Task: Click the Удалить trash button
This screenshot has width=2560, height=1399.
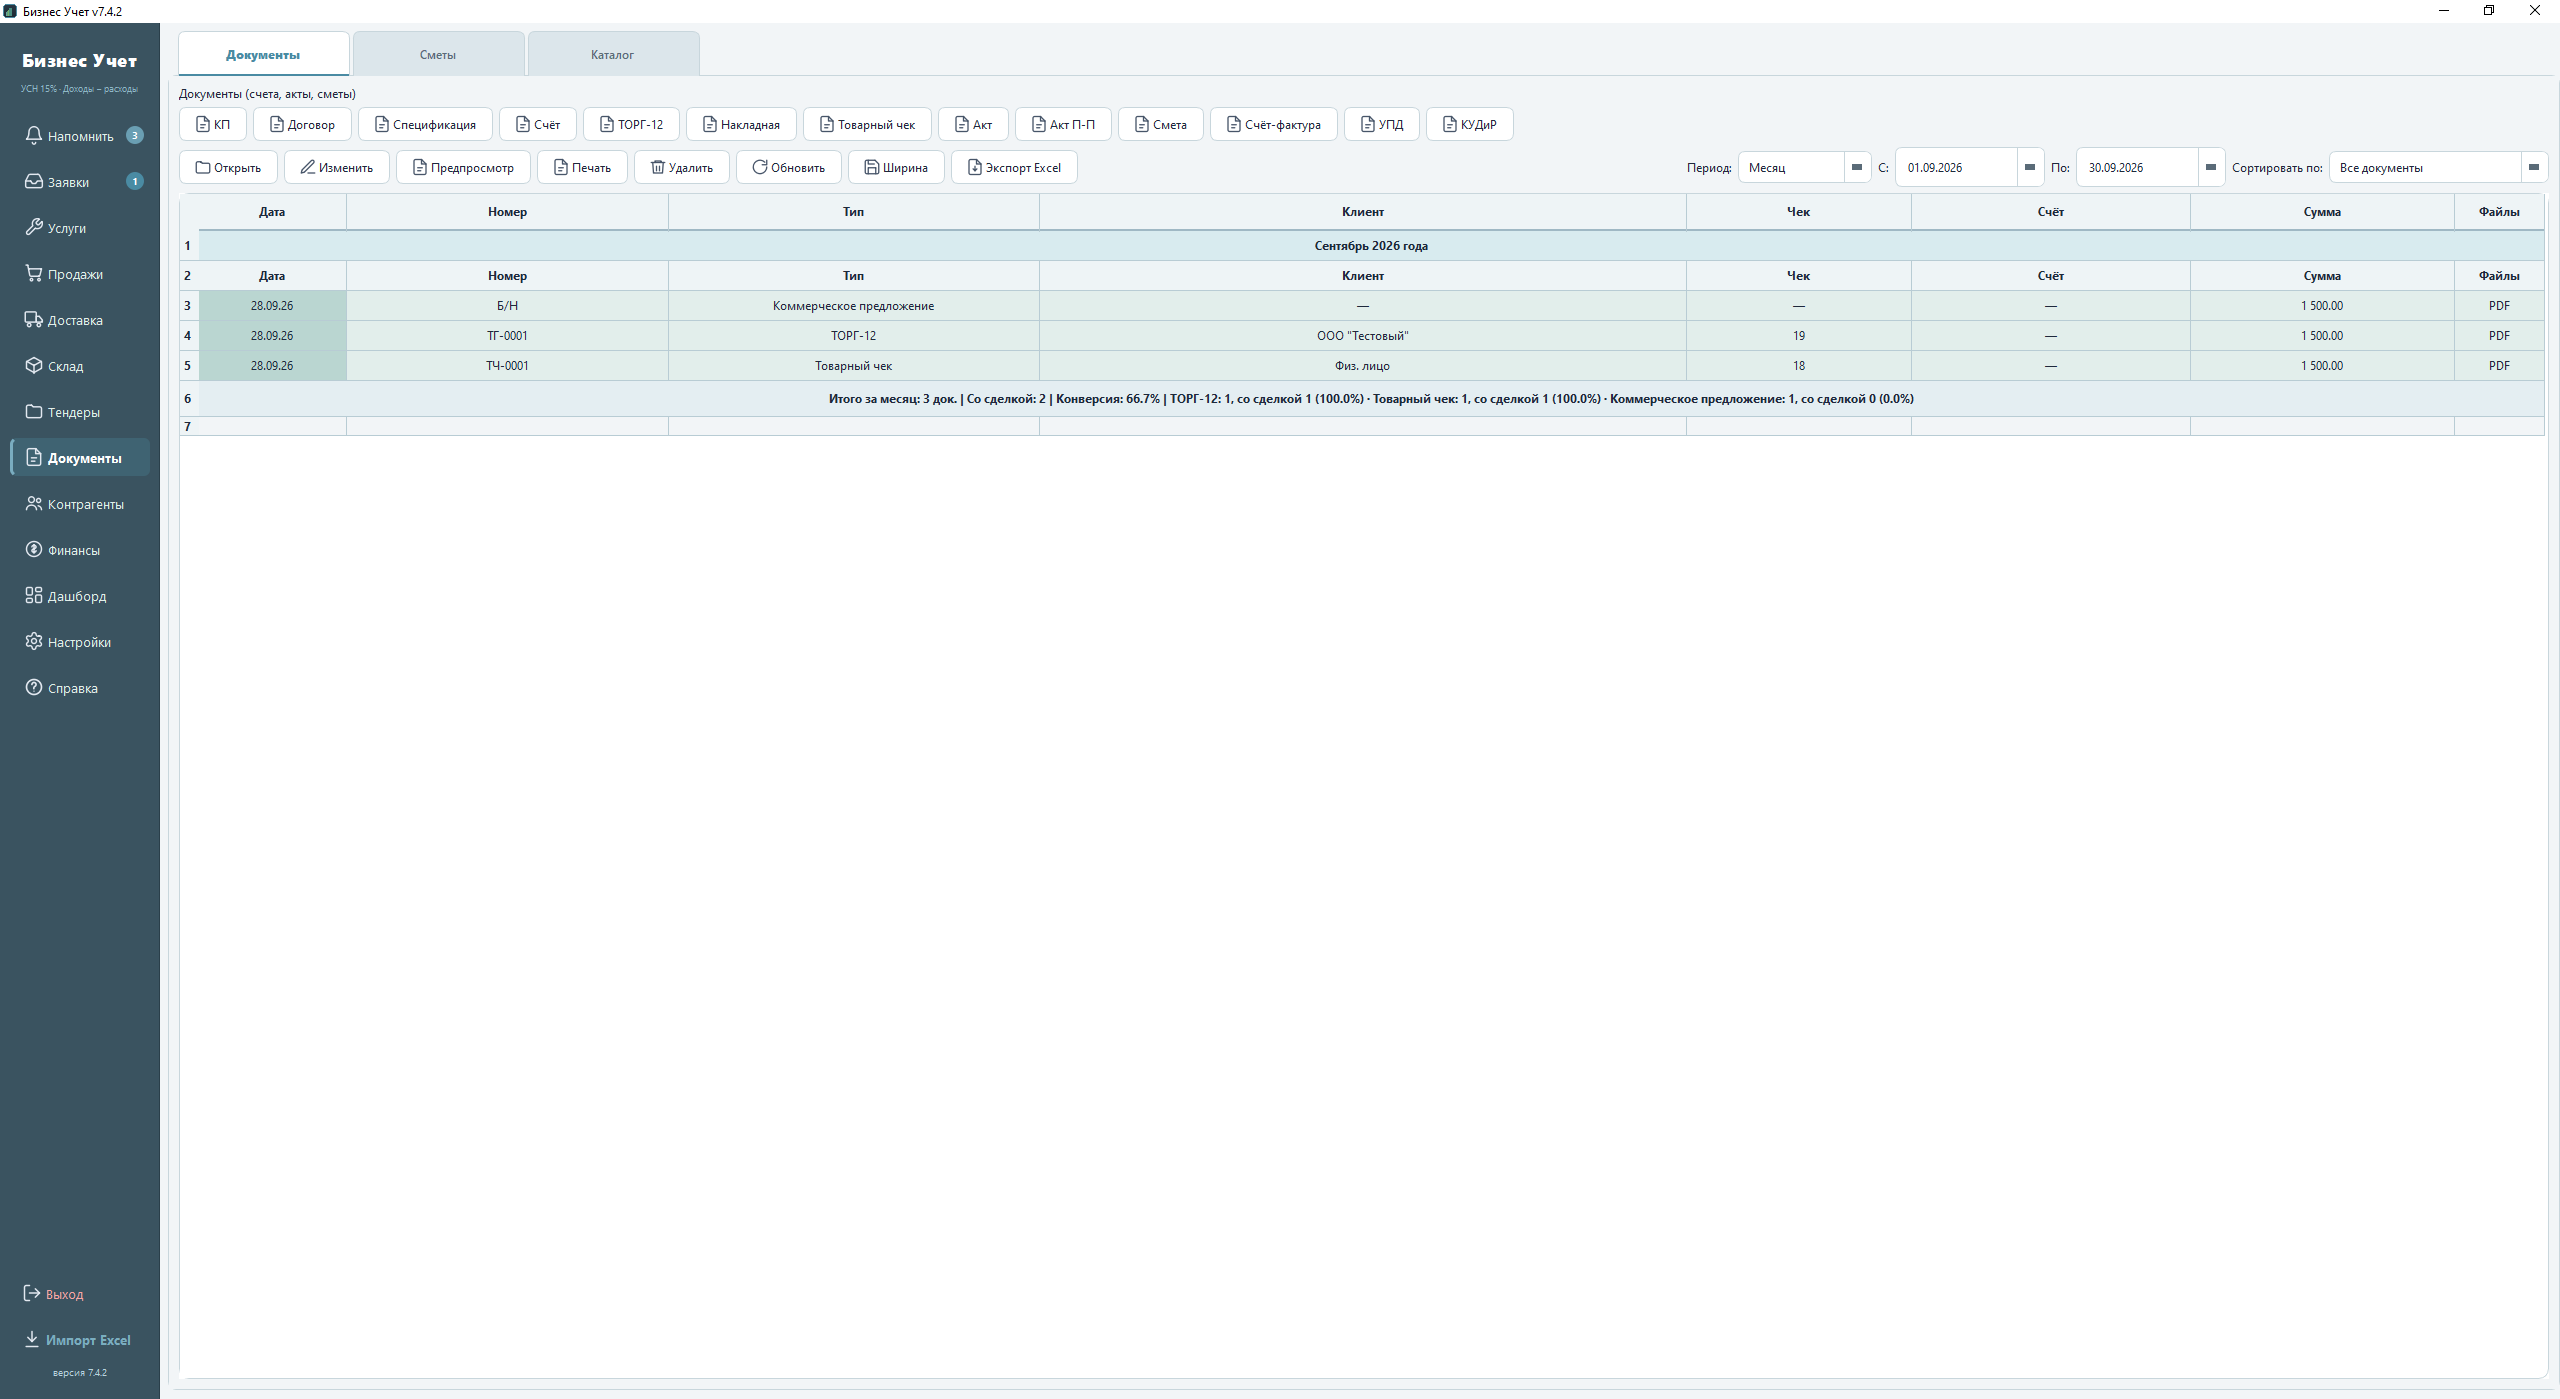Action: pyautogui.click(x=681, y=167)
